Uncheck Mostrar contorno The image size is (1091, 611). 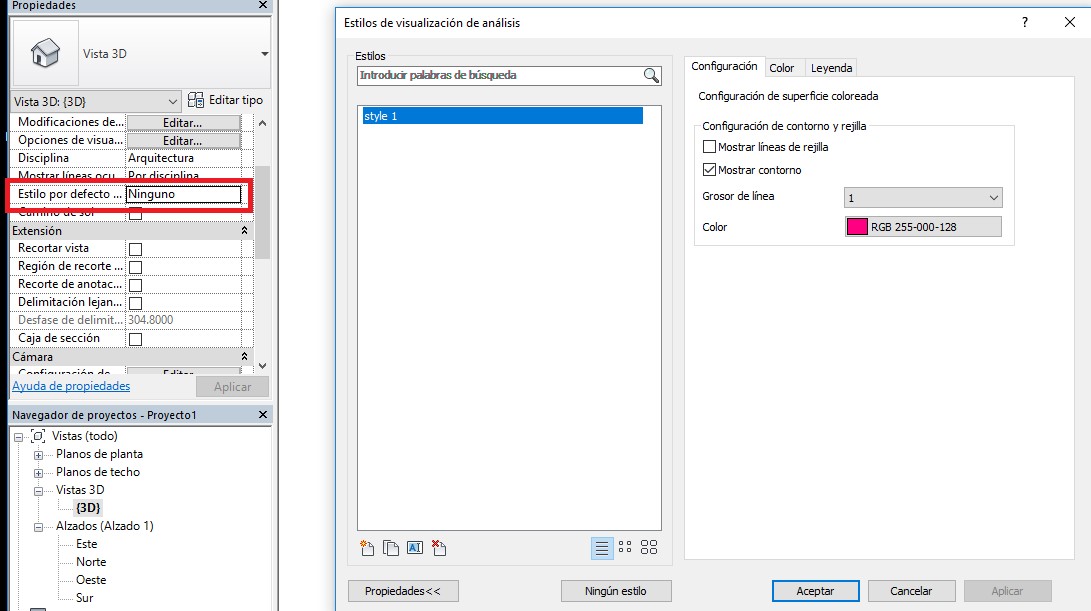tap(710, 170)
